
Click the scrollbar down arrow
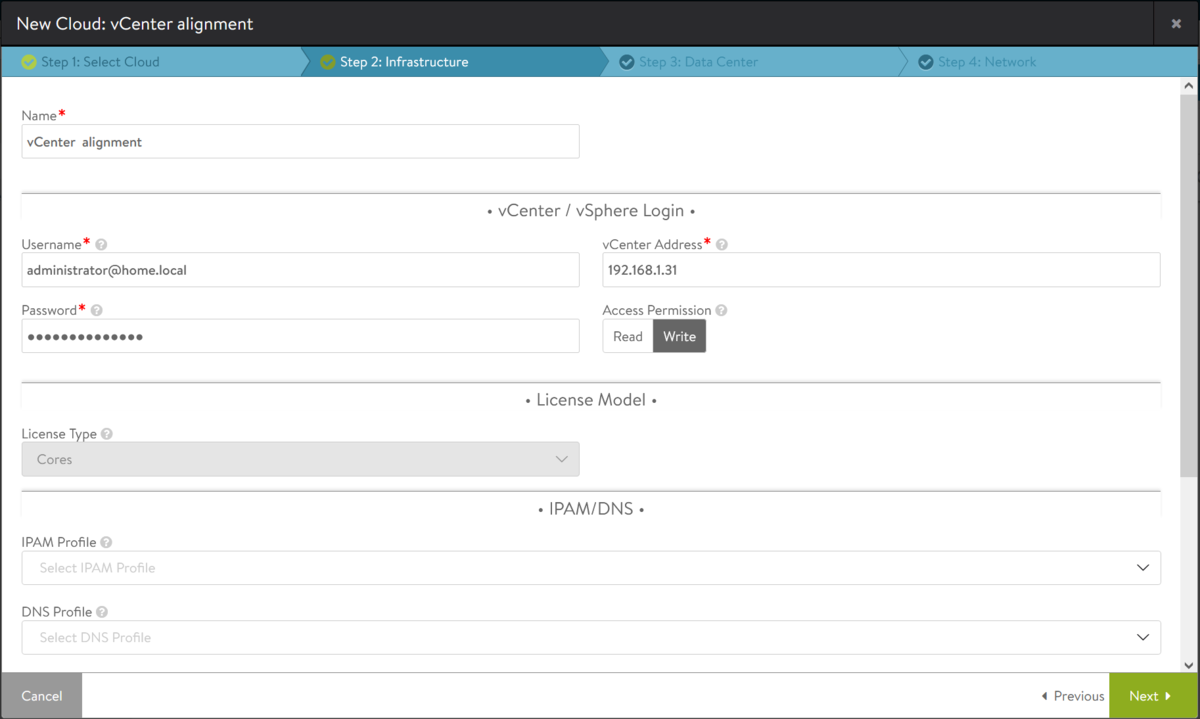click(x=1189, y=664)
